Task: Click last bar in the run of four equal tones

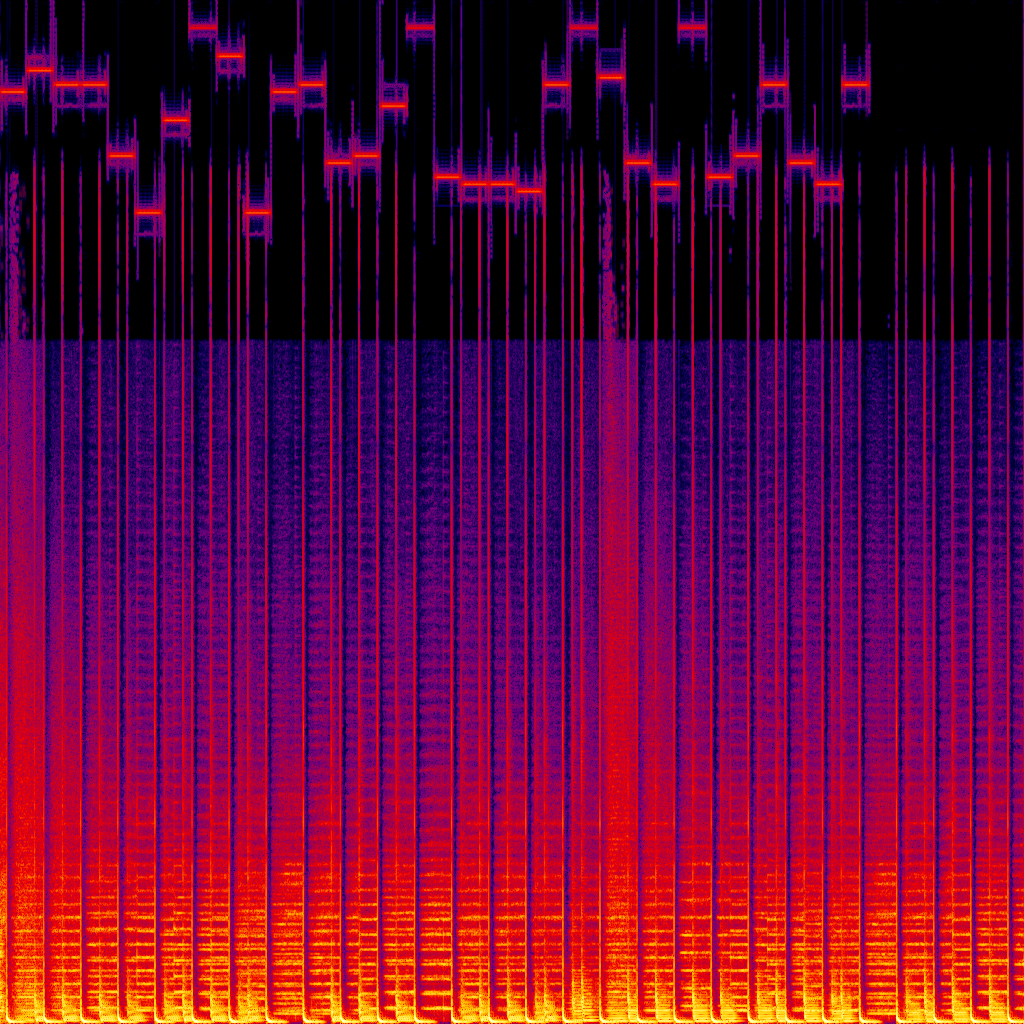Action: coord(529,190)
